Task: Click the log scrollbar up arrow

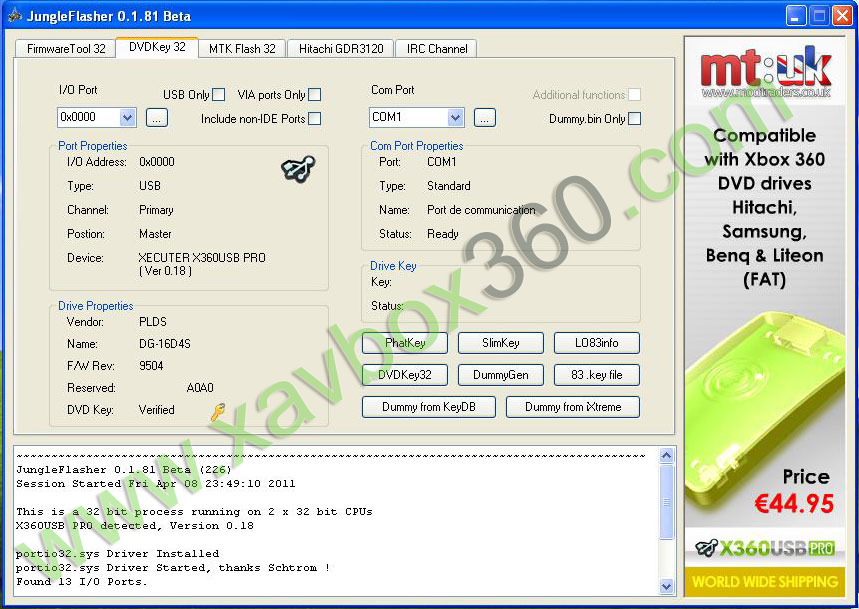Action: (x=666, y=456)
